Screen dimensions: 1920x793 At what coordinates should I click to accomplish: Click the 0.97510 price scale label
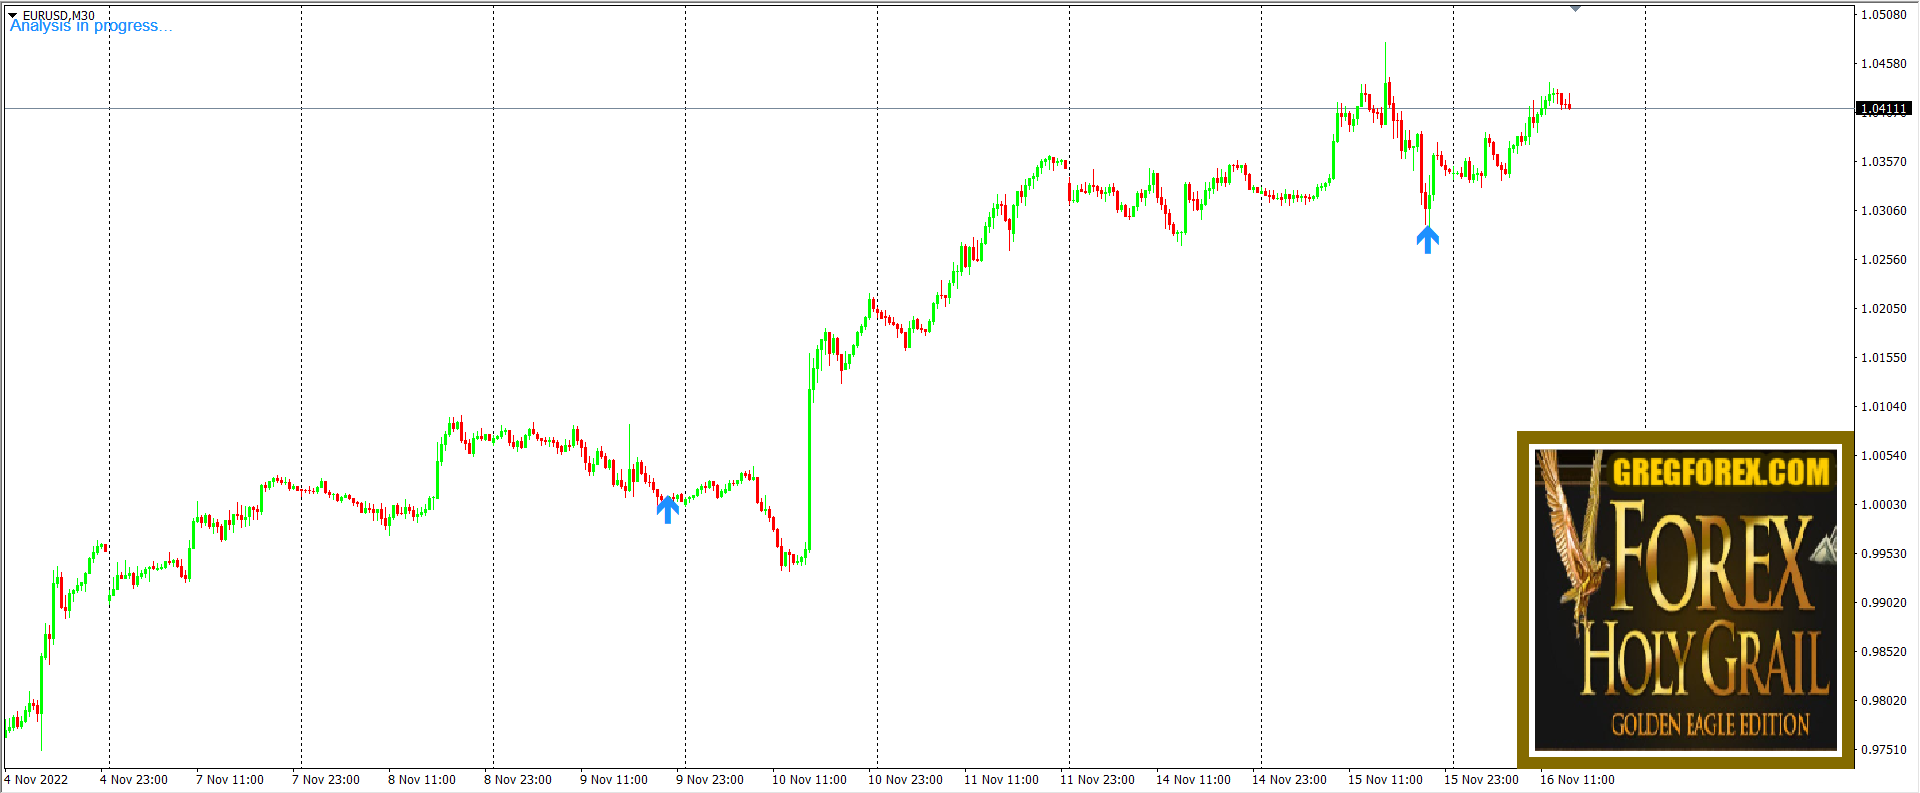click(1883, 749)
